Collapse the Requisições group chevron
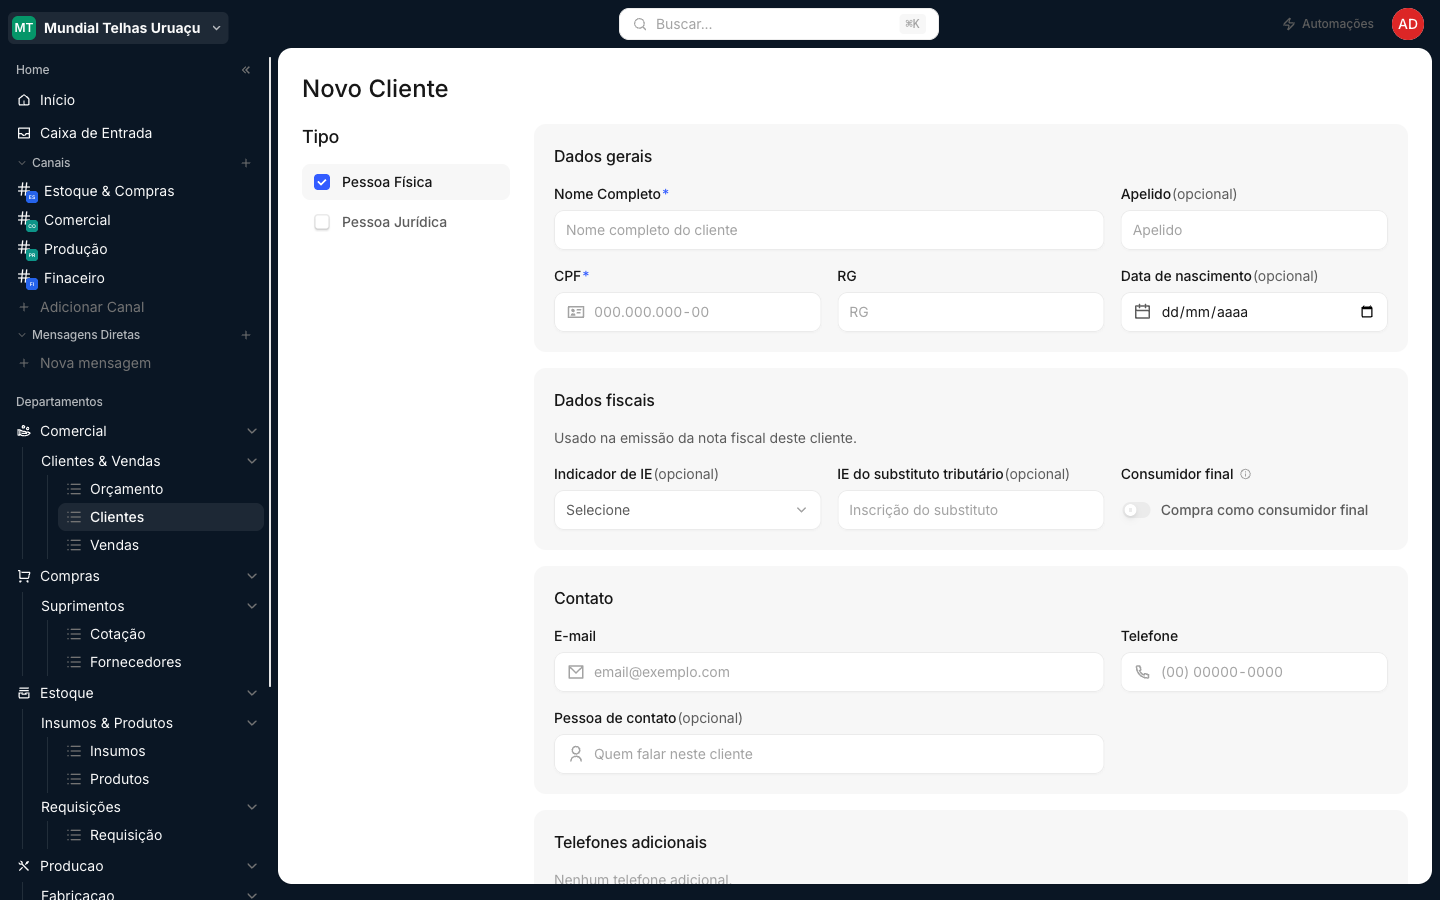This screenshot has width=1440, height=900. tap(252, 807)
